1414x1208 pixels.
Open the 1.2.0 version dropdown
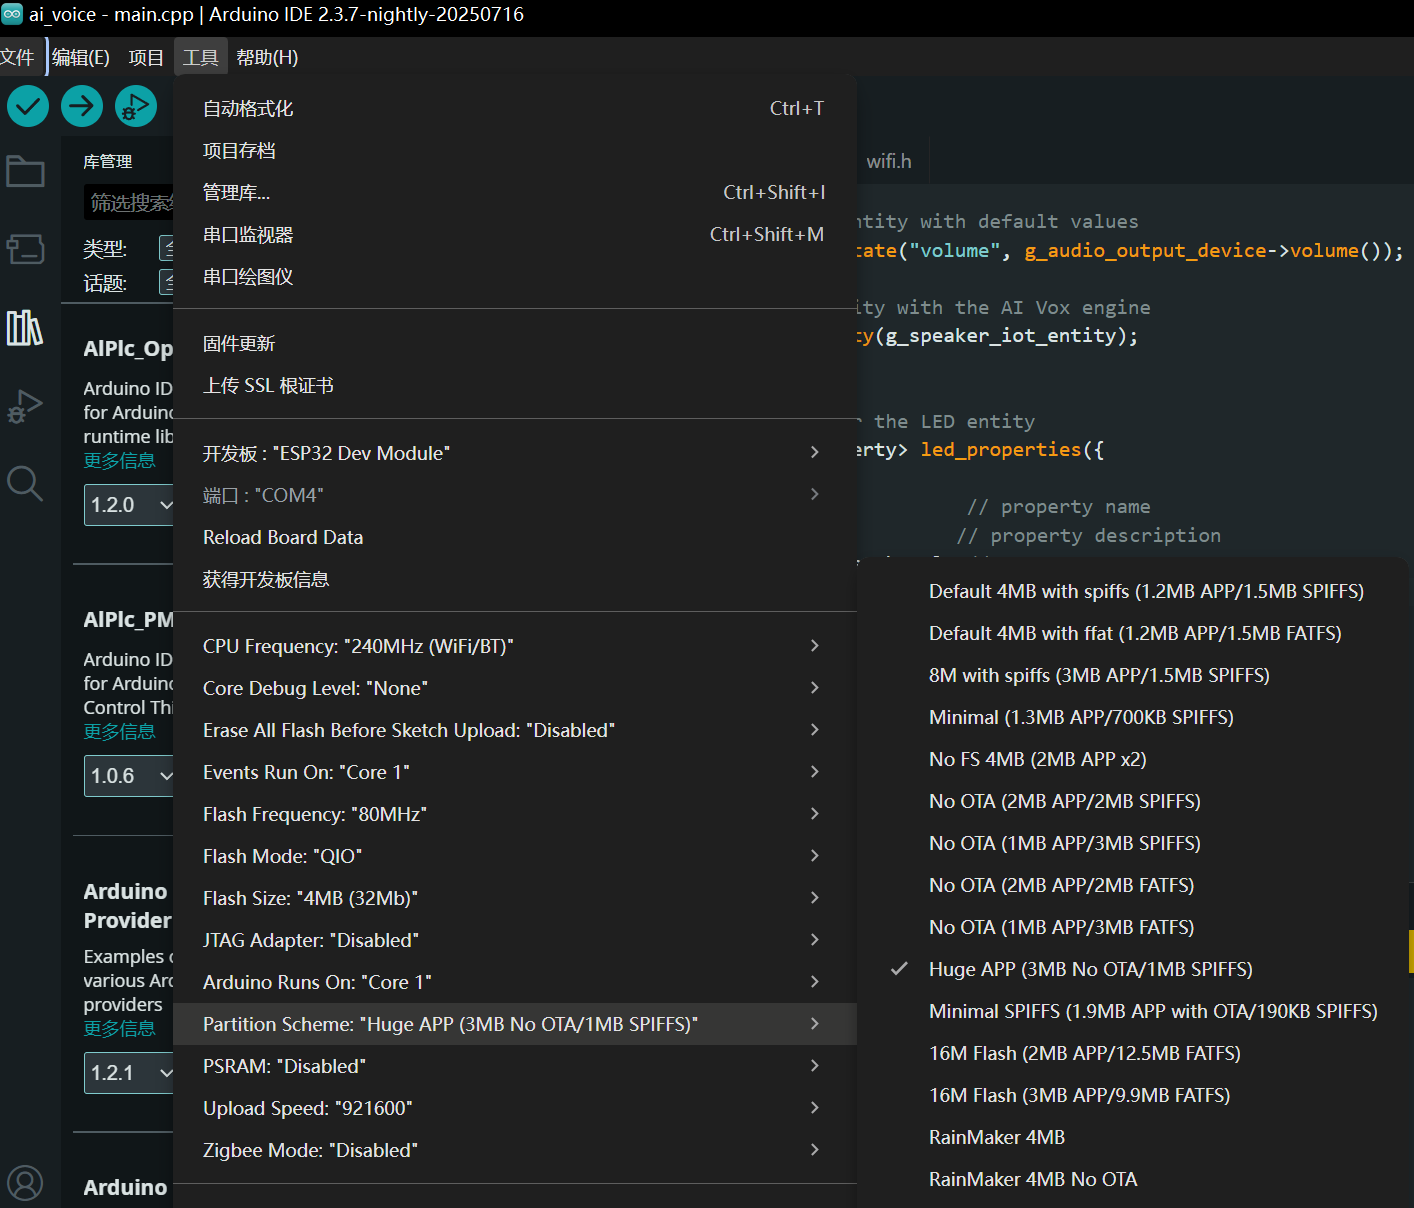pyautogui.click(x=130, y=505)
